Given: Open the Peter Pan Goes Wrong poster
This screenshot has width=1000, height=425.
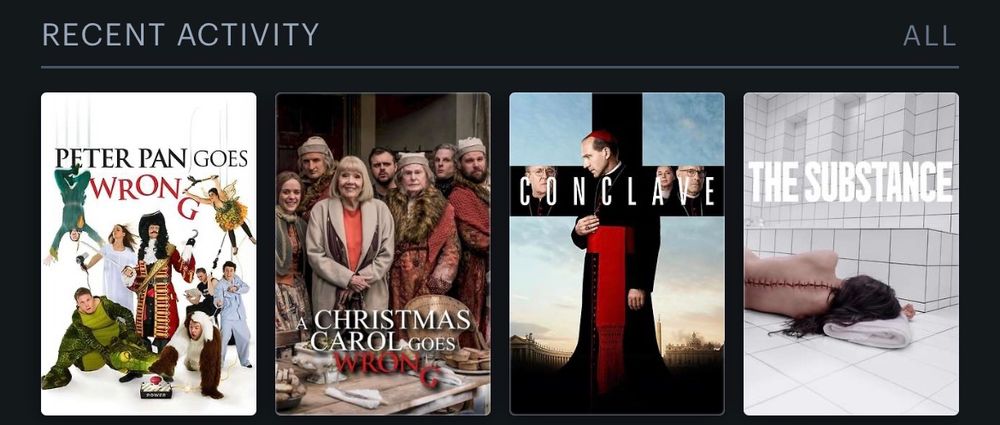Looking at the screenshot, I should [149, 254].
